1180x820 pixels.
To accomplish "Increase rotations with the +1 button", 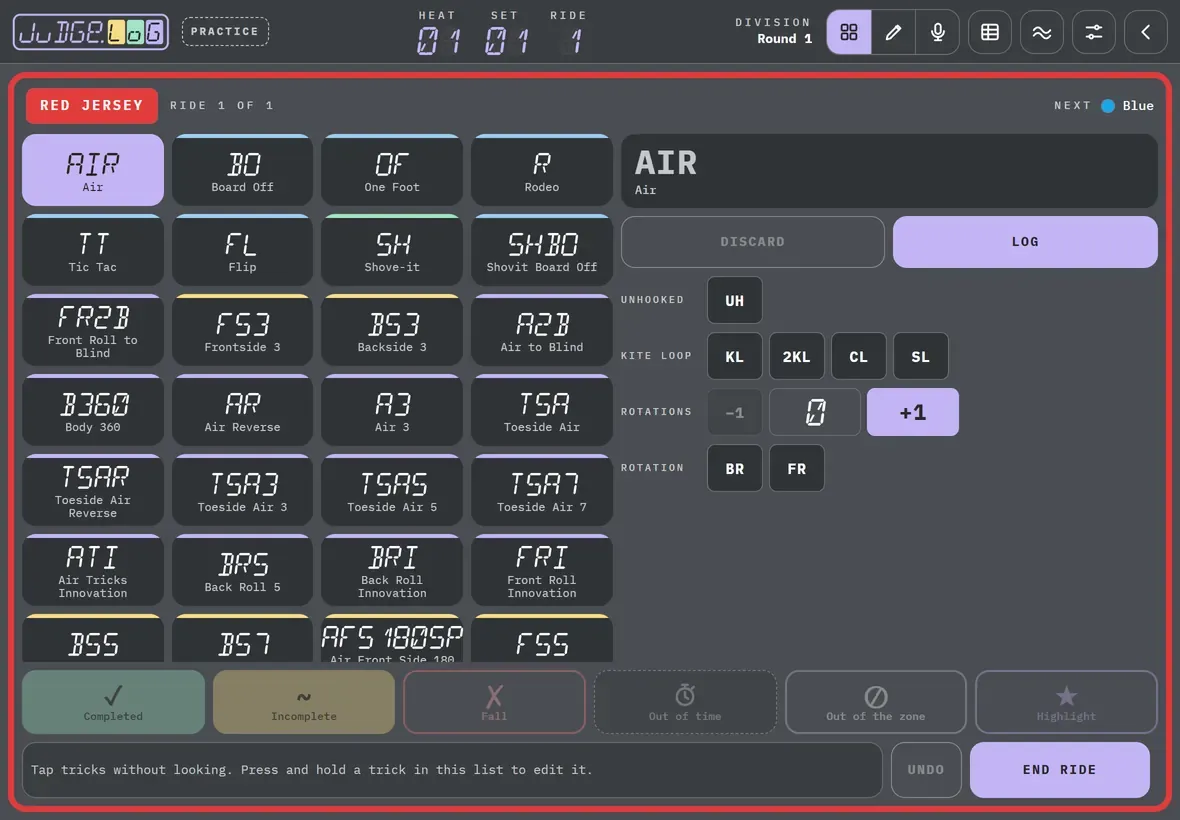I will pos(913,412).
